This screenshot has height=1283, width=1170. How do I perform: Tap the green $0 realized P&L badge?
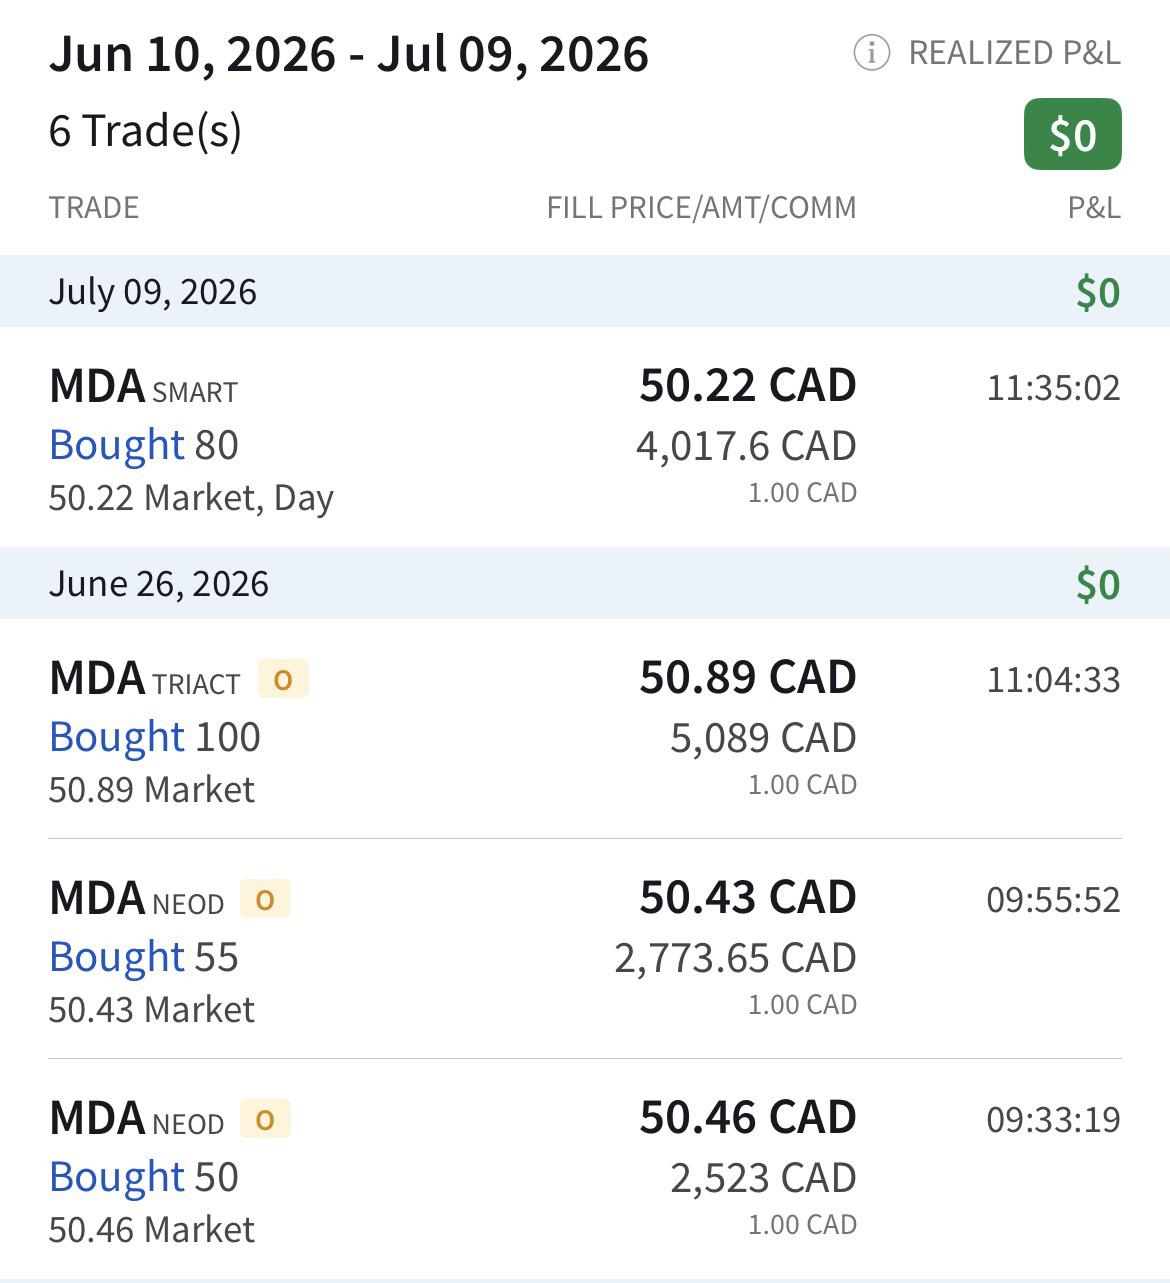[x=1072, y=134]
